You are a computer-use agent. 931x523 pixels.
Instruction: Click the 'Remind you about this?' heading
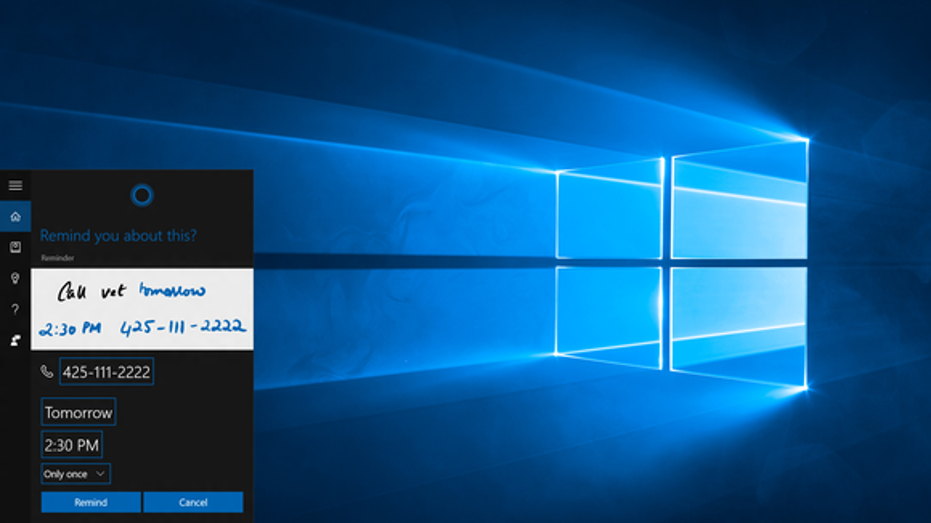pos(118,236)
